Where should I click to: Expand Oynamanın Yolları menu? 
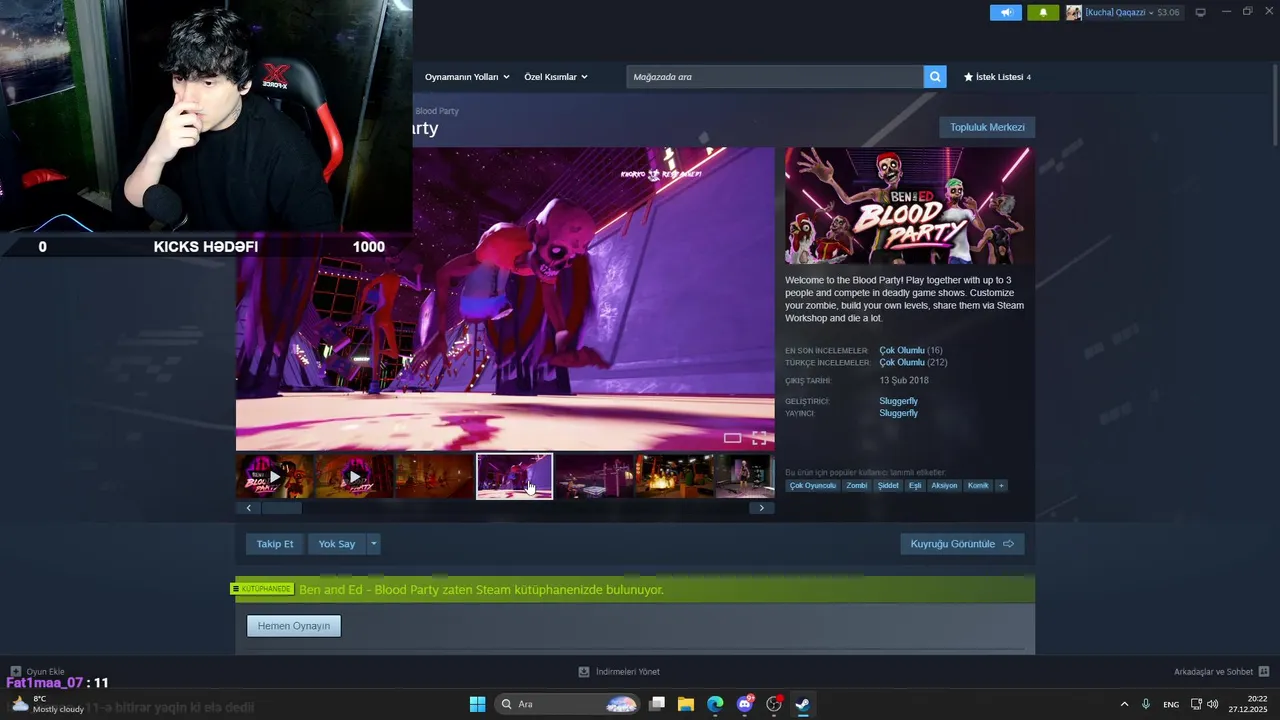click(x=467, y=77)
